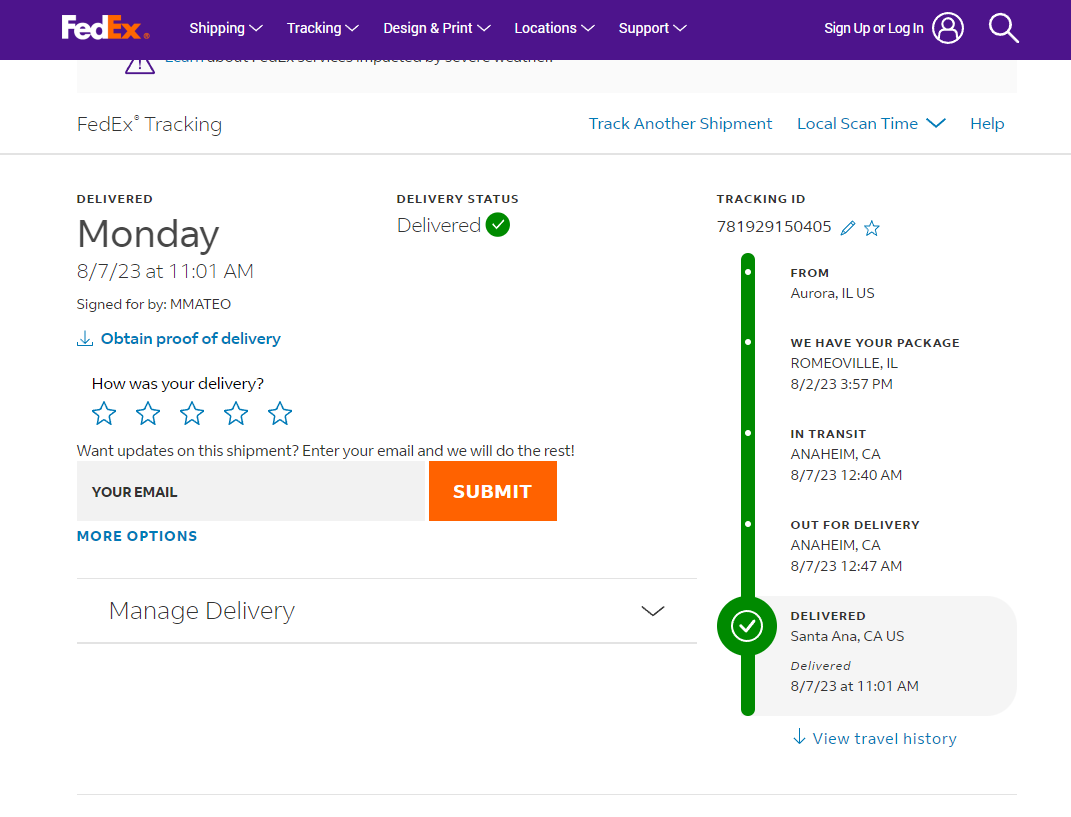Select the We Have Your Package timeline dot

pyautogui.click(x=748, y=342)
